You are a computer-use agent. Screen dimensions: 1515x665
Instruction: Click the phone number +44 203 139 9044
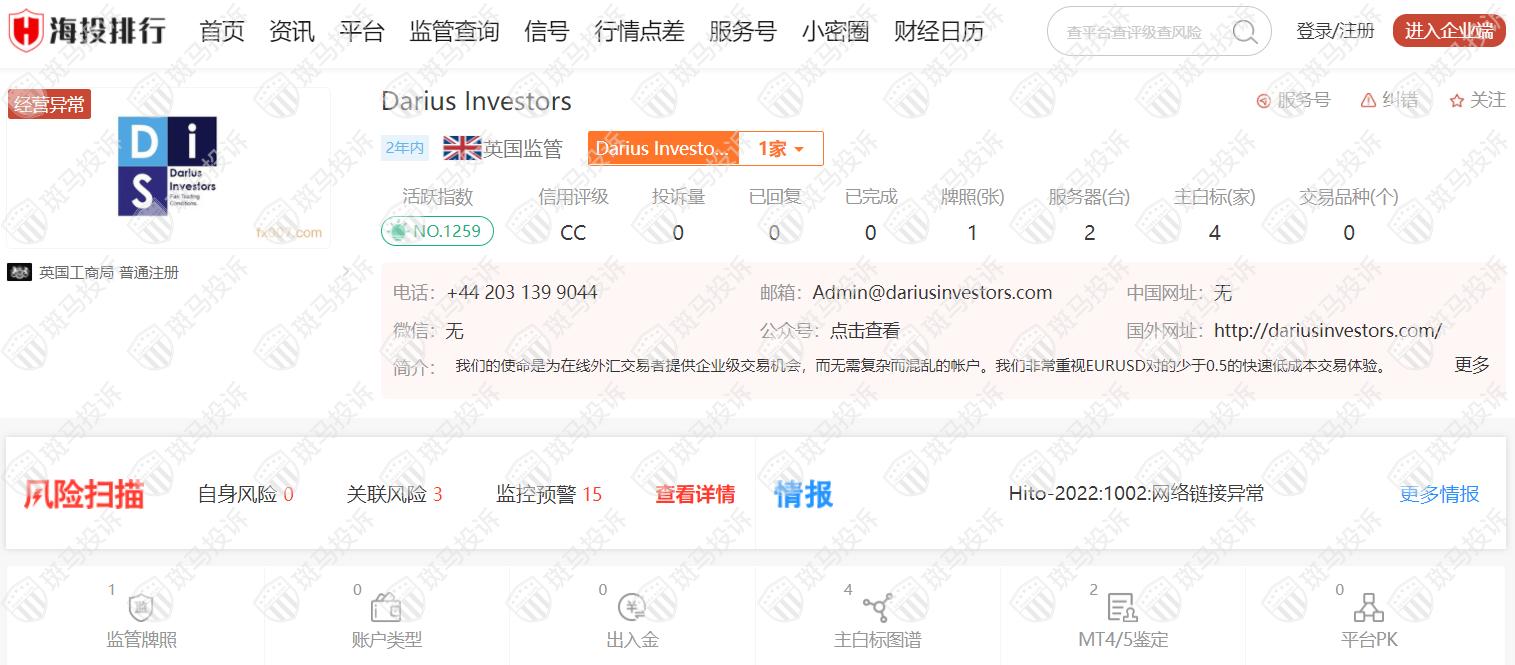(x=522, y=293)
